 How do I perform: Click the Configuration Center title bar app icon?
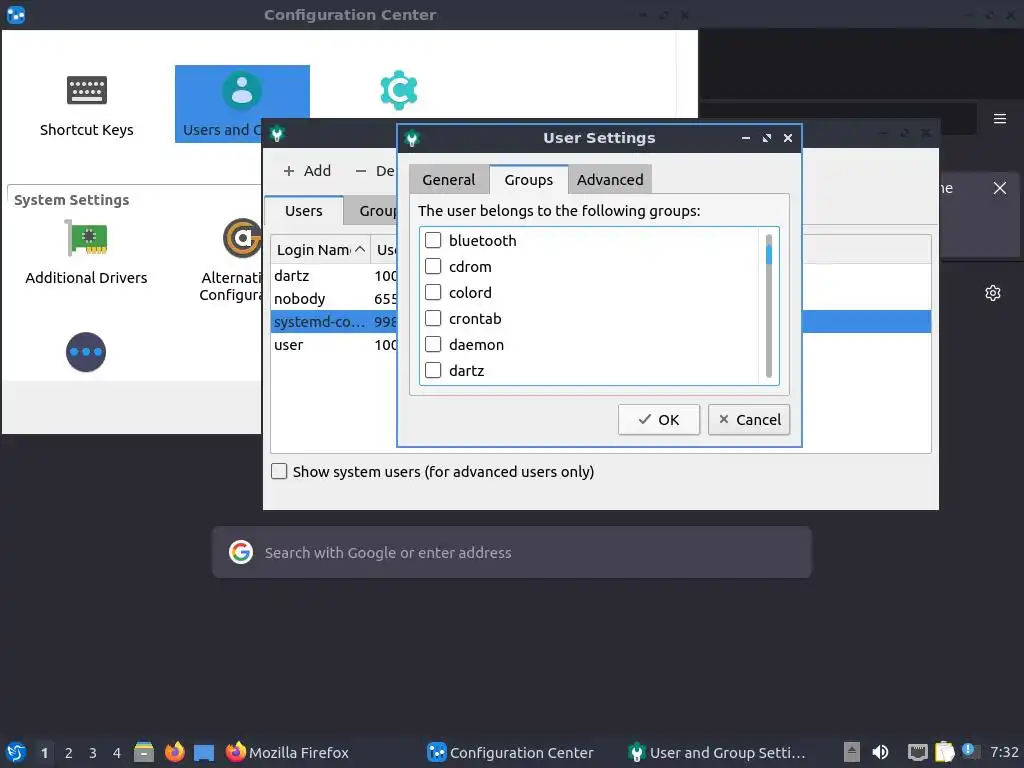16,14
